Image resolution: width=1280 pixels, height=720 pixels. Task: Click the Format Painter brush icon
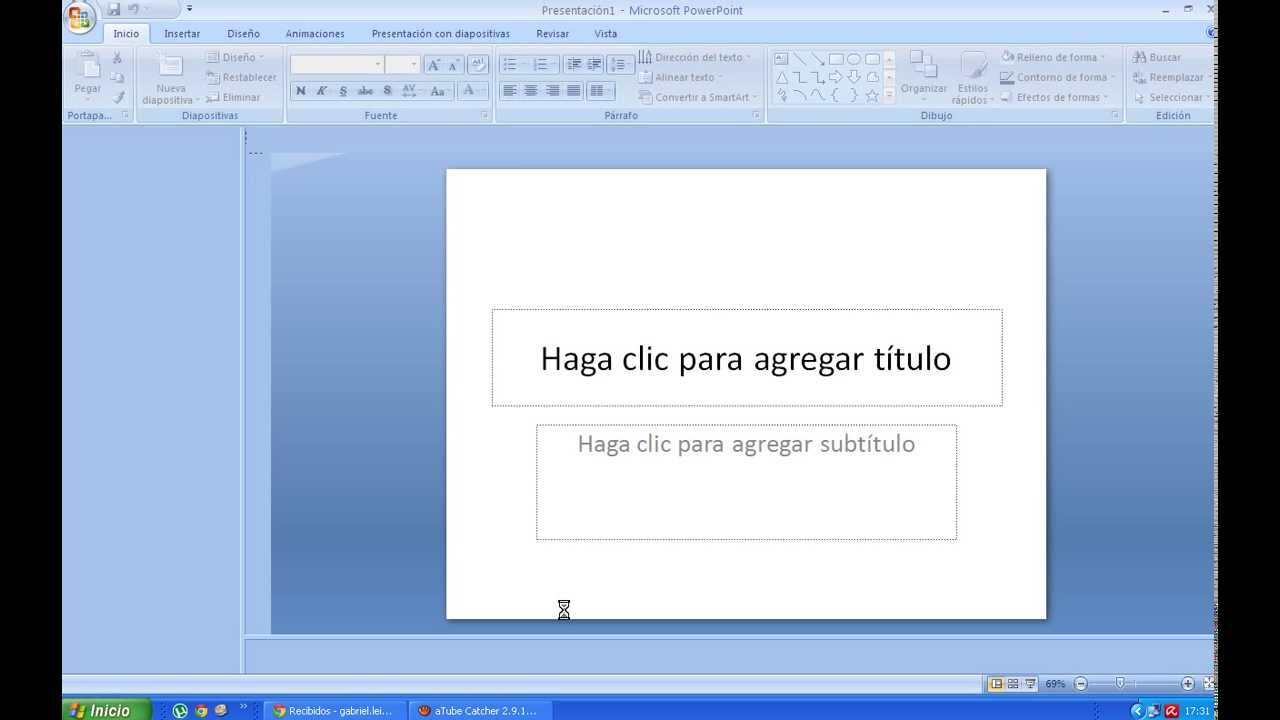click(x=118, y=97)
